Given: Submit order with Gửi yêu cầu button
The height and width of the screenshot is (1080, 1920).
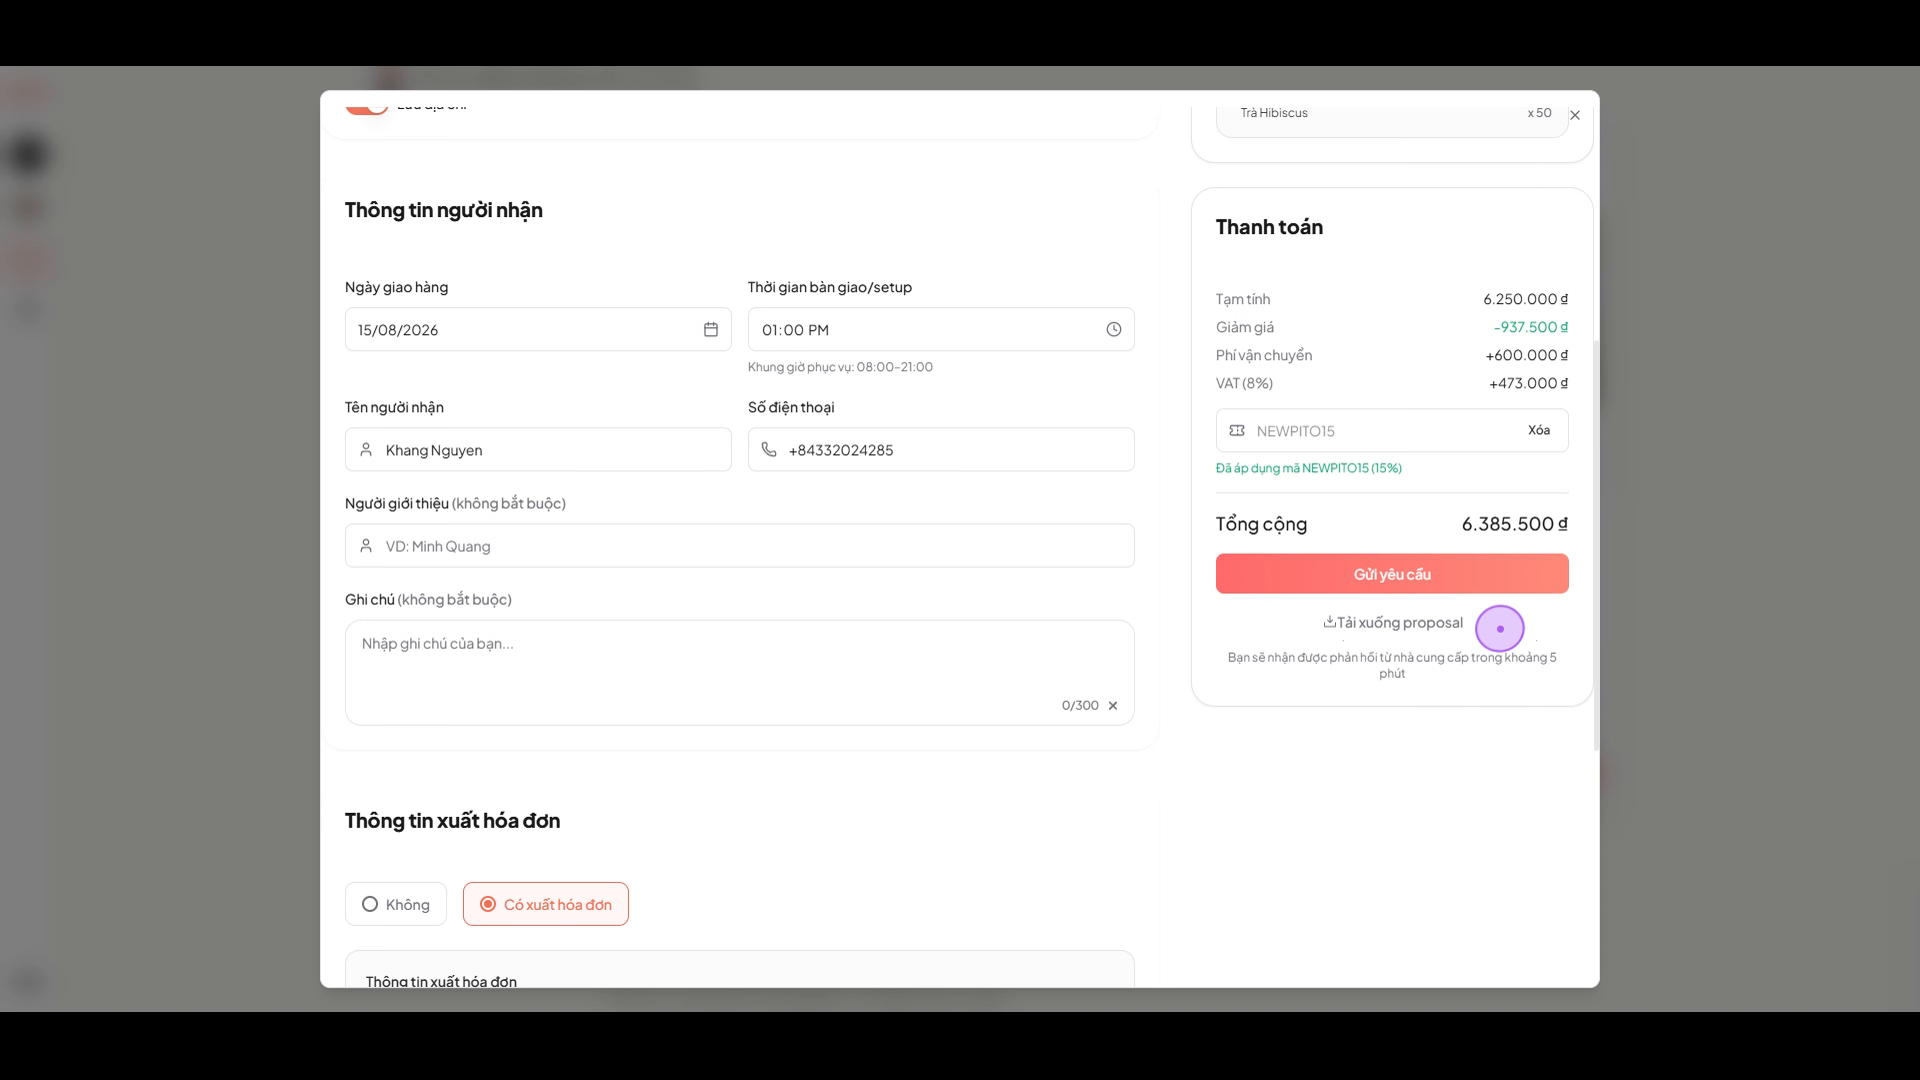Looking at the screenshot, I should point(1392,574).
